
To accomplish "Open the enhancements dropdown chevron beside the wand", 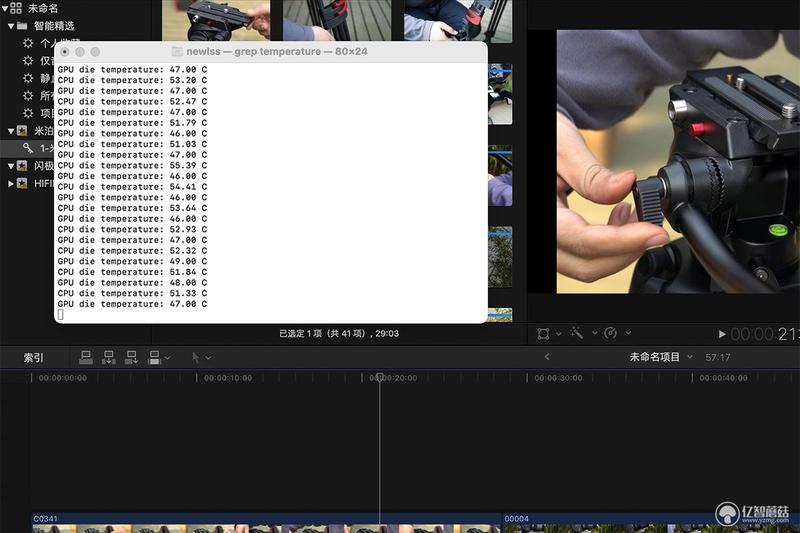I will [594, 333].
